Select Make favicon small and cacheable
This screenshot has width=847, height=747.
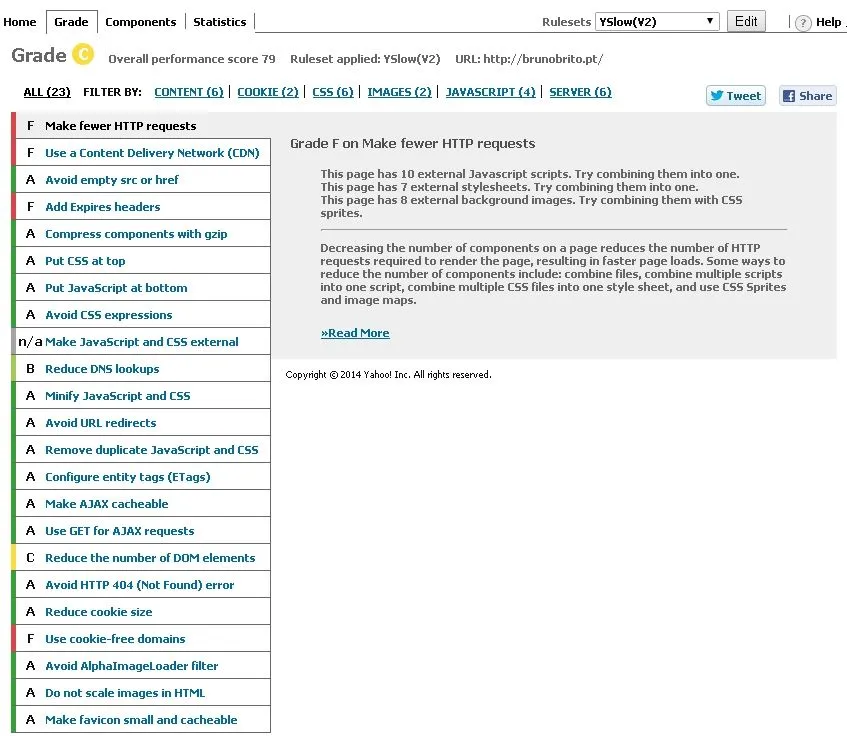pyautogui.click(x=143, y=720)
